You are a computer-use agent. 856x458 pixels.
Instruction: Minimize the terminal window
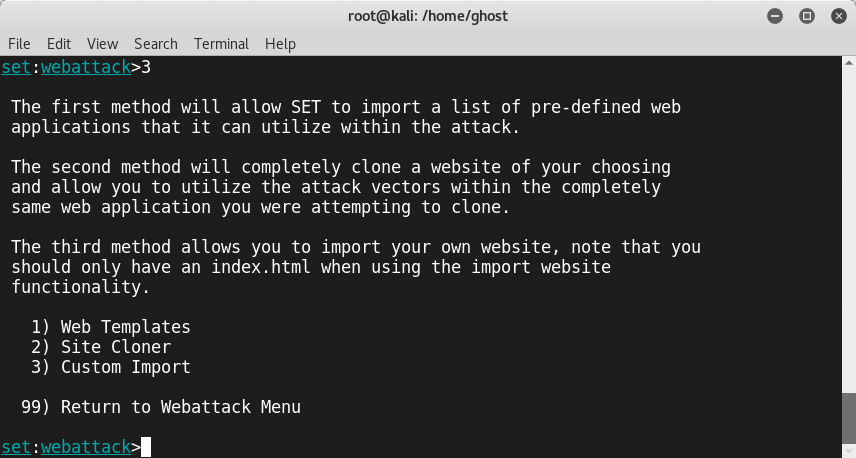pos(775,16)
